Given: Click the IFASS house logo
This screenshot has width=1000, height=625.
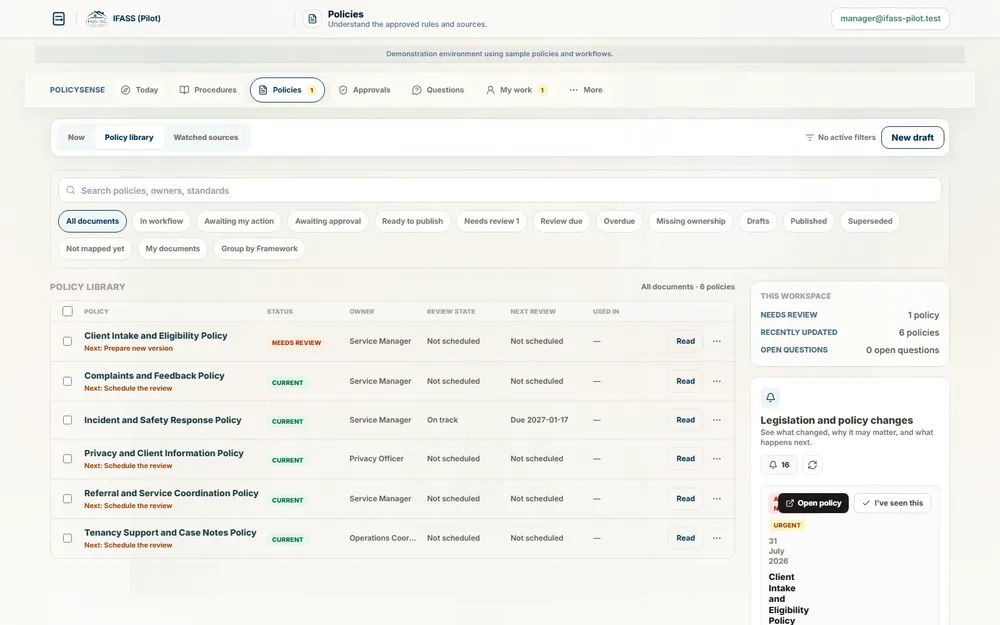Looking at the screenshot, I should pyautogui.click(x=96, y=18).
